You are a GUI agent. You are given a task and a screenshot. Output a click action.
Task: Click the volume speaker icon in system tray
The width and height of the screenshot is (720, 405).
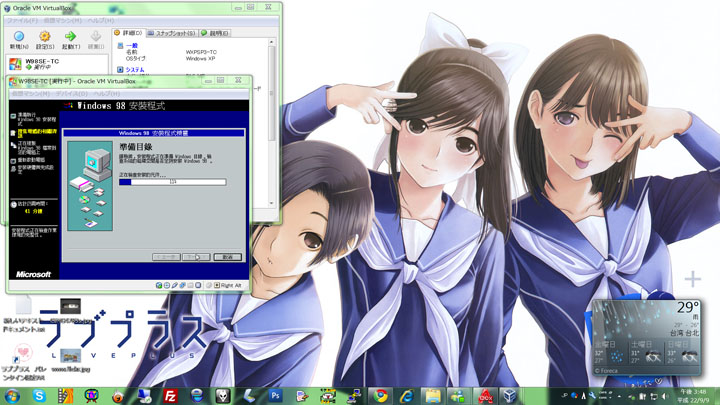tap(664, 396)
